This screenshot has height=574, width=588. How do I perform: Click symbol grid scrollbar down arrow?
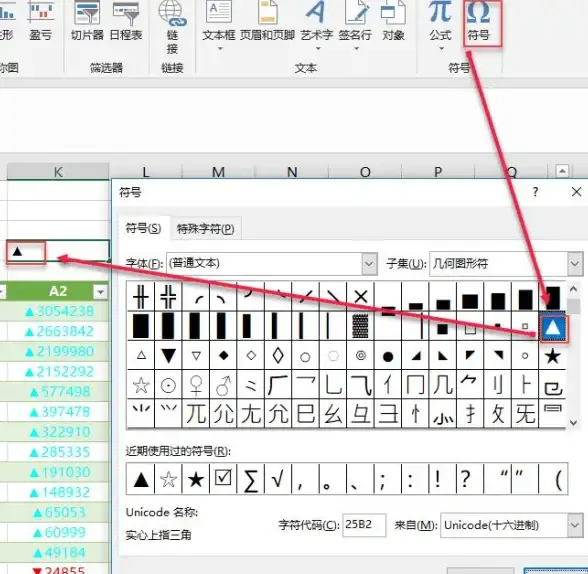[x=573, y=423]
